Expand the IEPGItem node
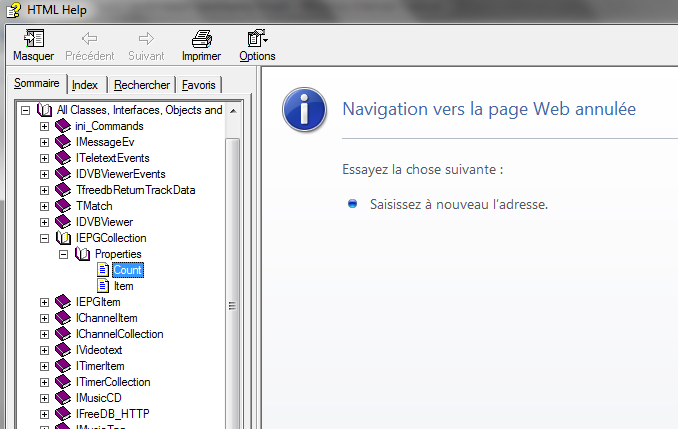This screenshot has width=678, height=429. 44,302
